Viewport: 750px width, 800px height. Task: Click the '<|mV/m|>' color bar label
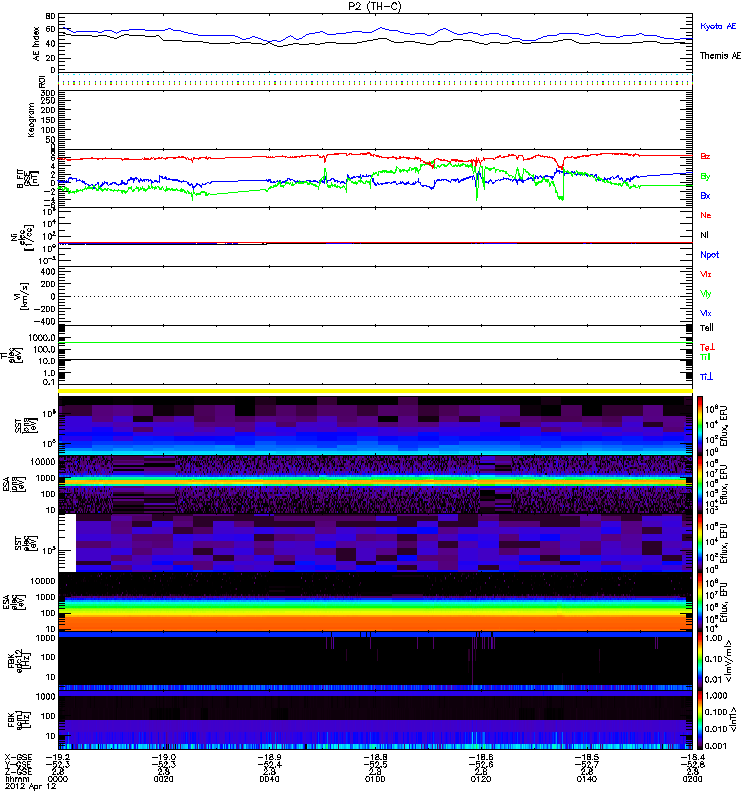pyautogui.click(x=730, y=661)
